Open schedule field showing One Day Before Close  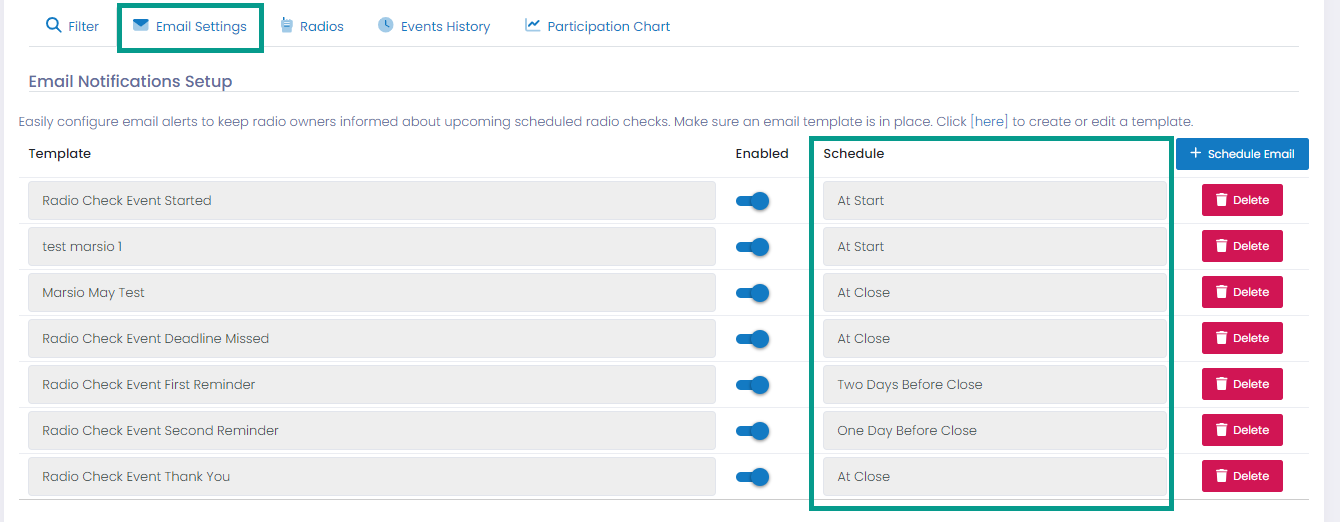click(995, 431)
